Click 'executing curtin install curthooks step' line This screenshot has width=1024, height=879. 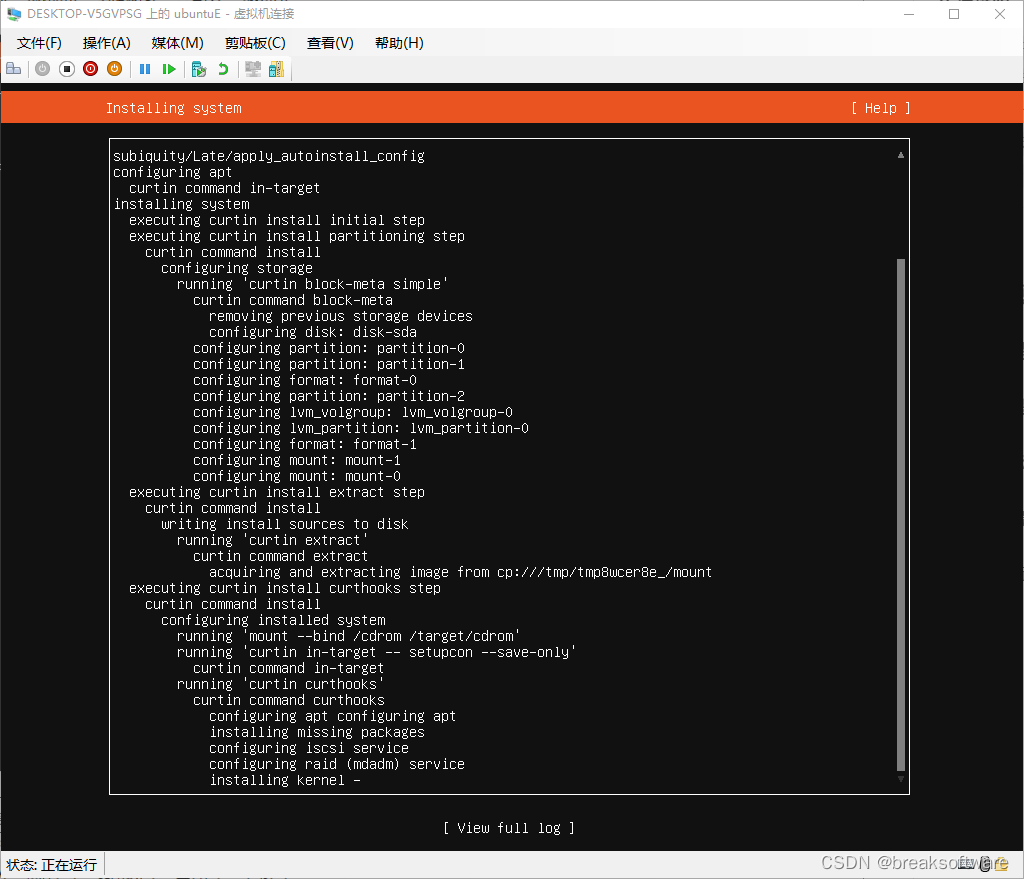(x=285, y=588)
